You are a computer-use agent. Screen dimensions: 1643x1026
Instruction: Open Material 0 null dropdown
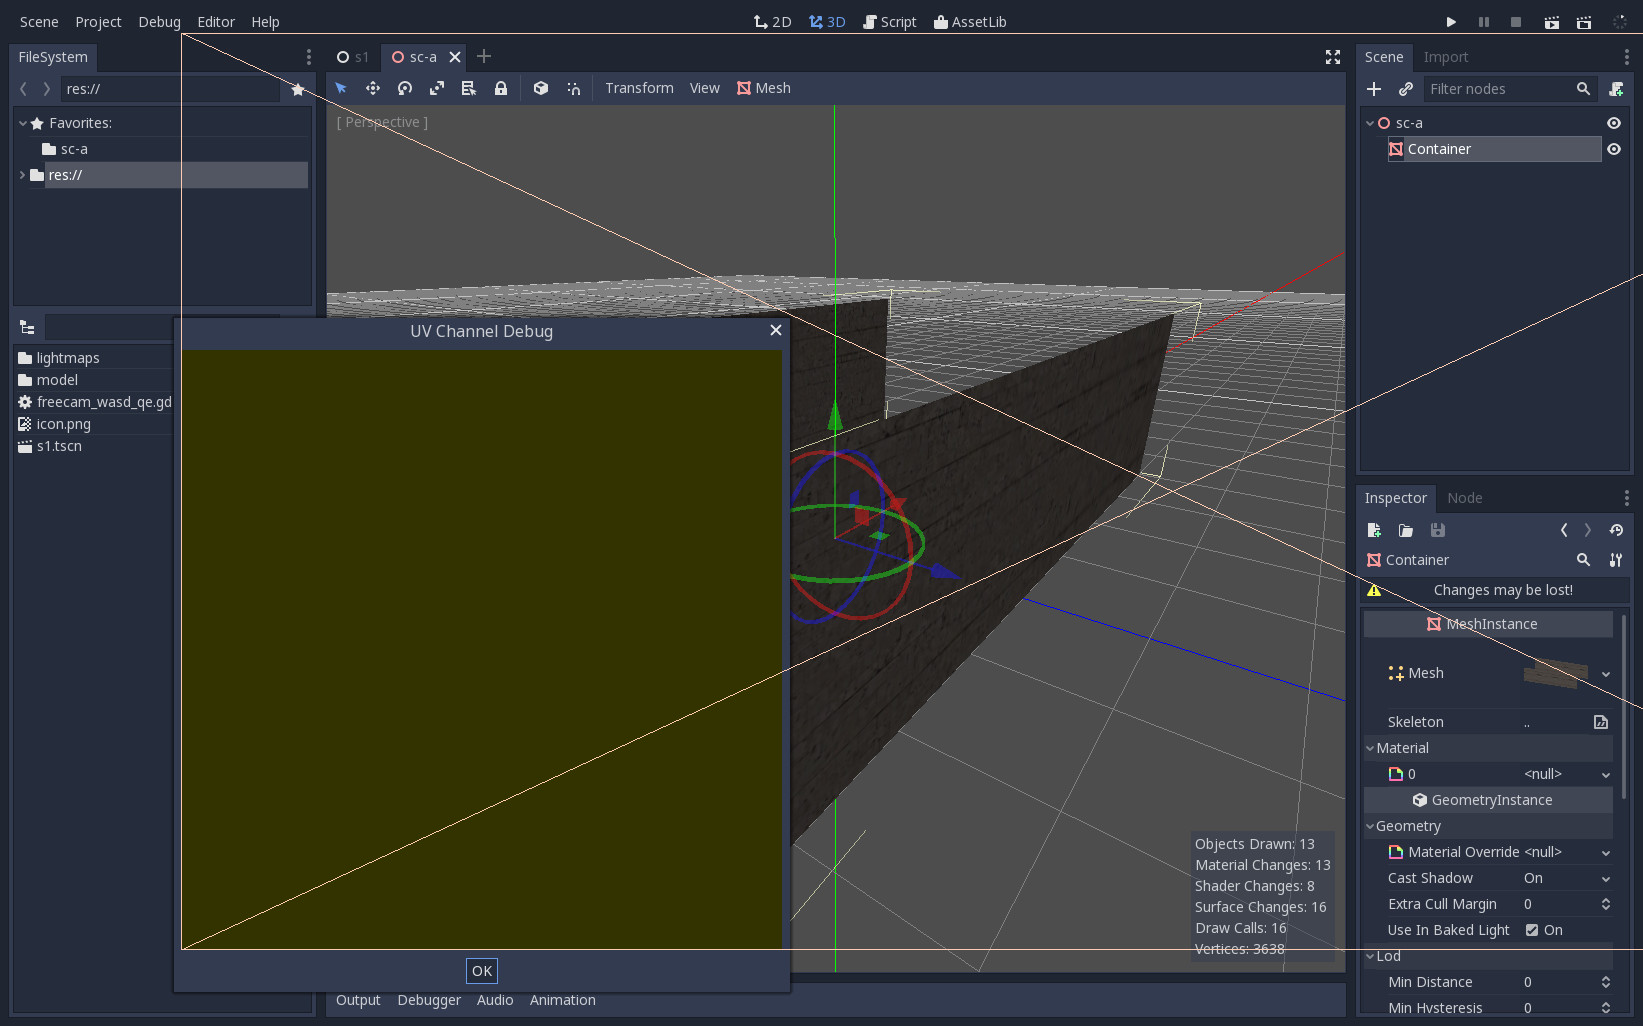1606,774
